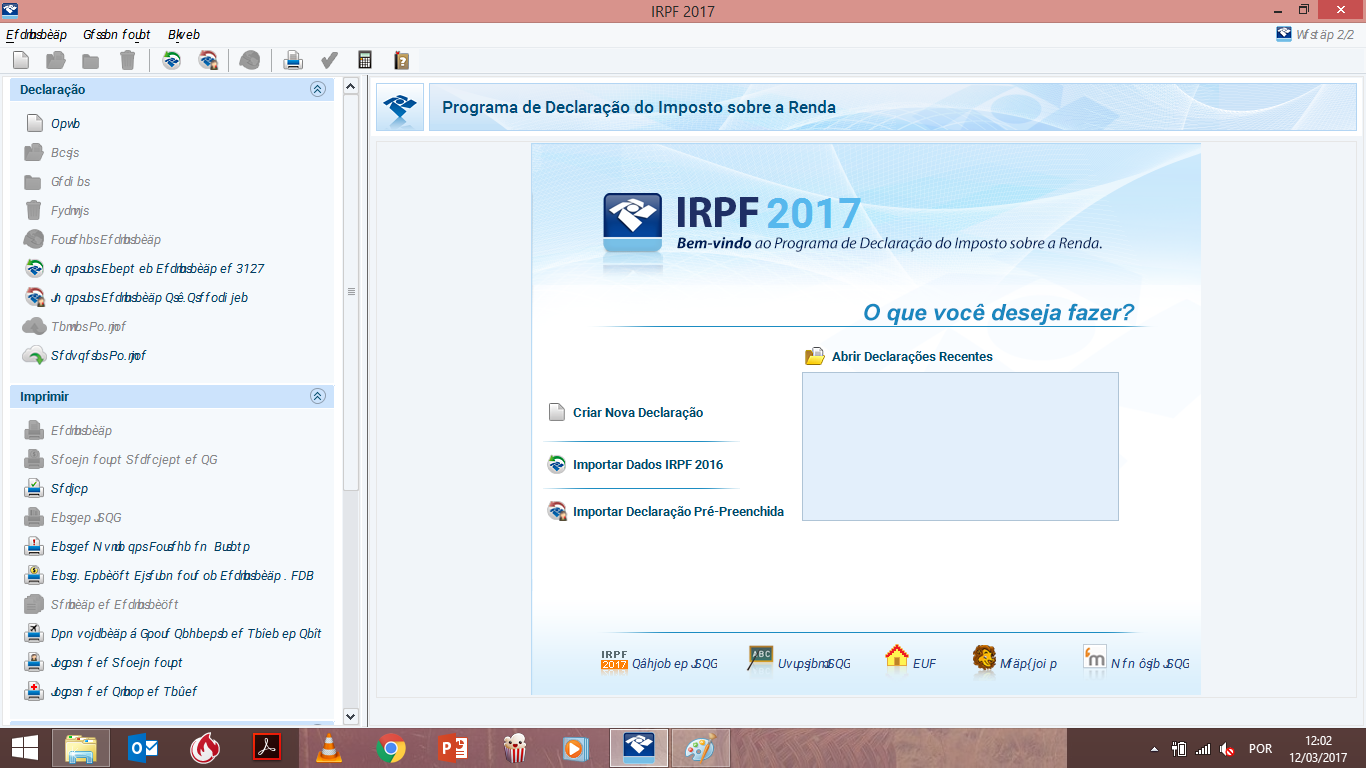
Task: Open the 'Gfssbn foubt' menu
Action: pyautogui.click(x=117, y=34)
